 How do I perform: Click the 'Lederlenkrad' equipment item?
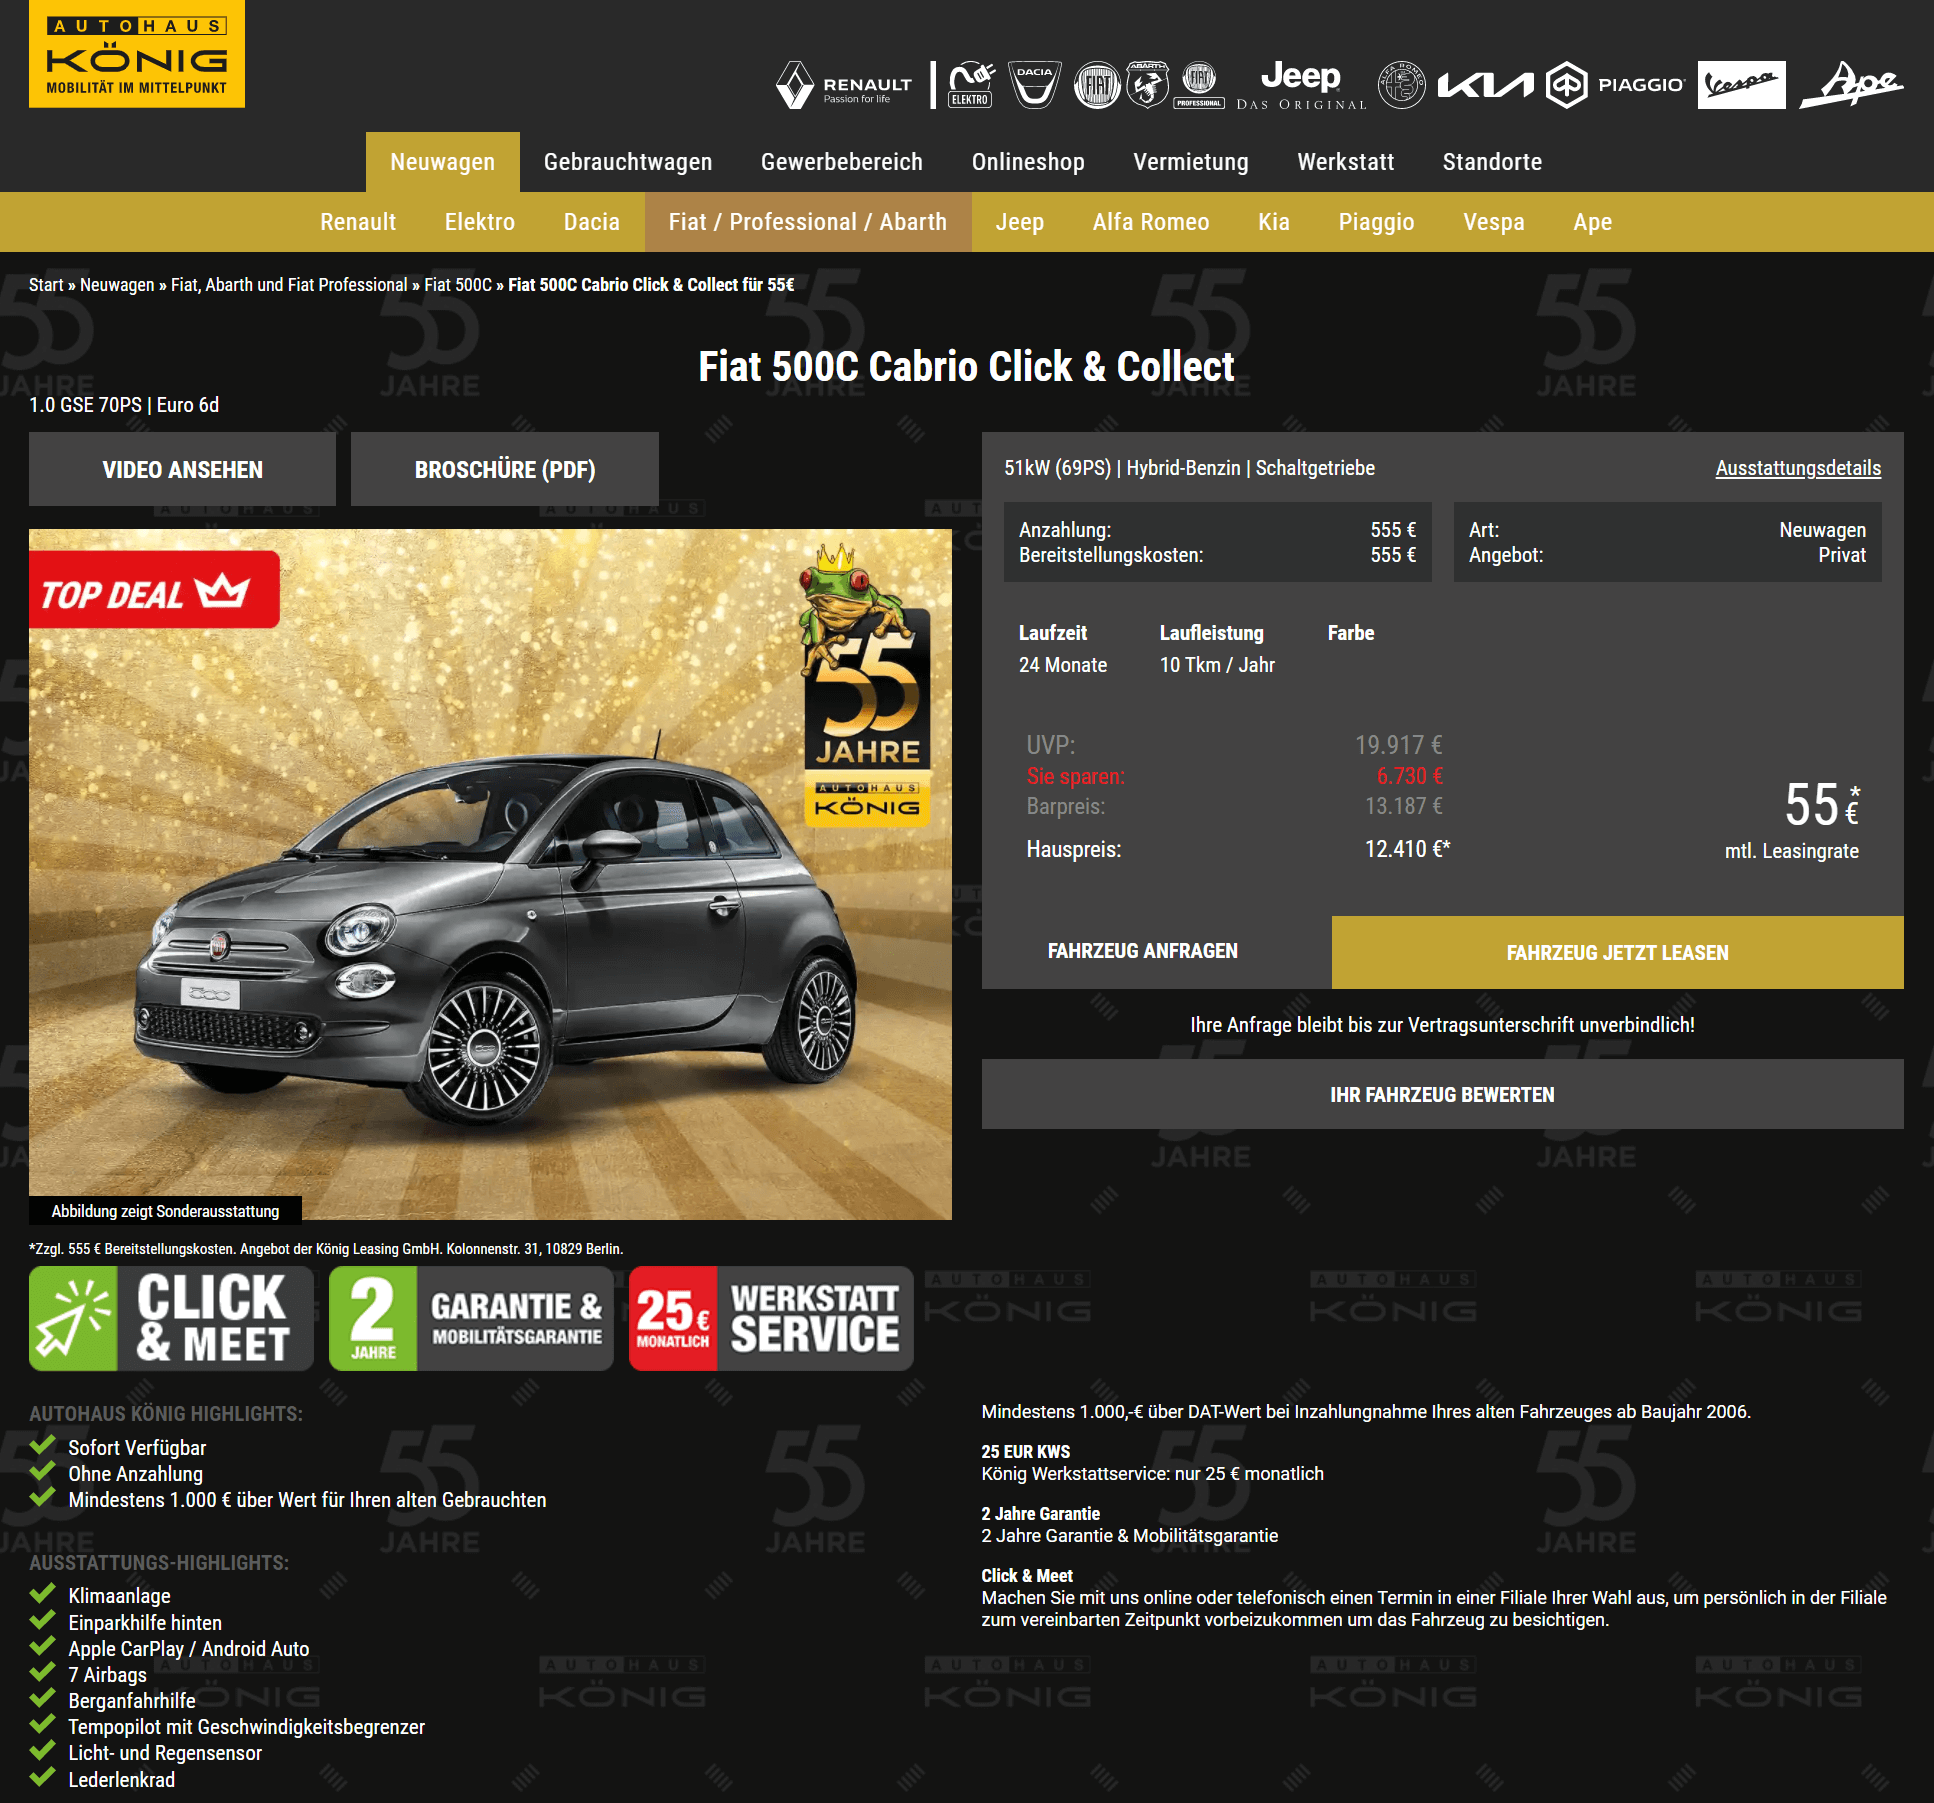click(122, 1780)
